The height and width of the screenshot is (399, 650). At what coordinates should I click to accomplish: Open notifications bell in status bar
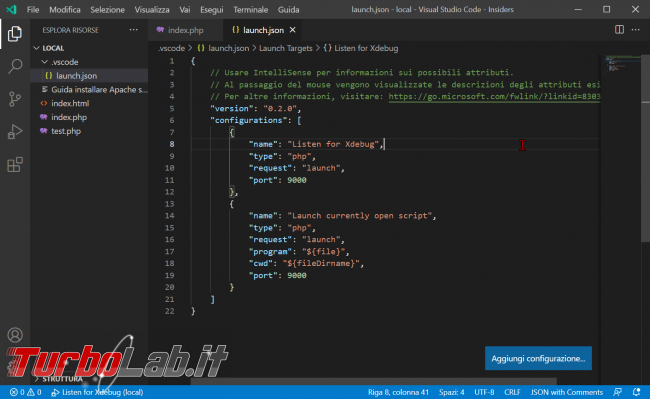pyautogui.click(x=636, y=392)
